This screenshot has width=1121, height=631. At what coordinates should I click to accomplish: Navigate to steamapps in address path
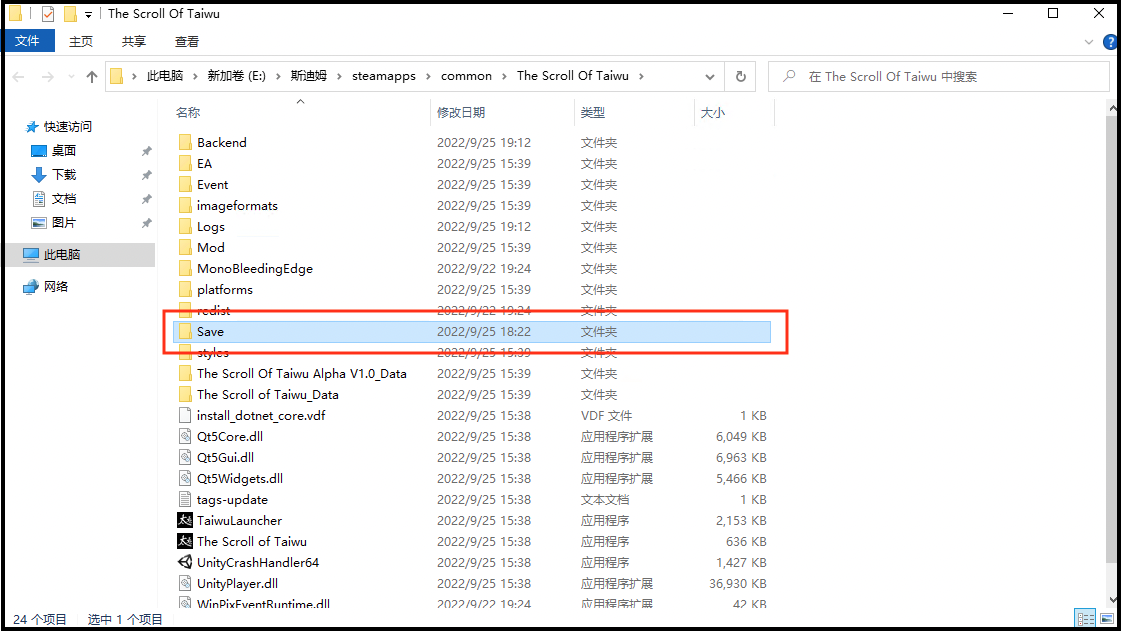(384, 76)
